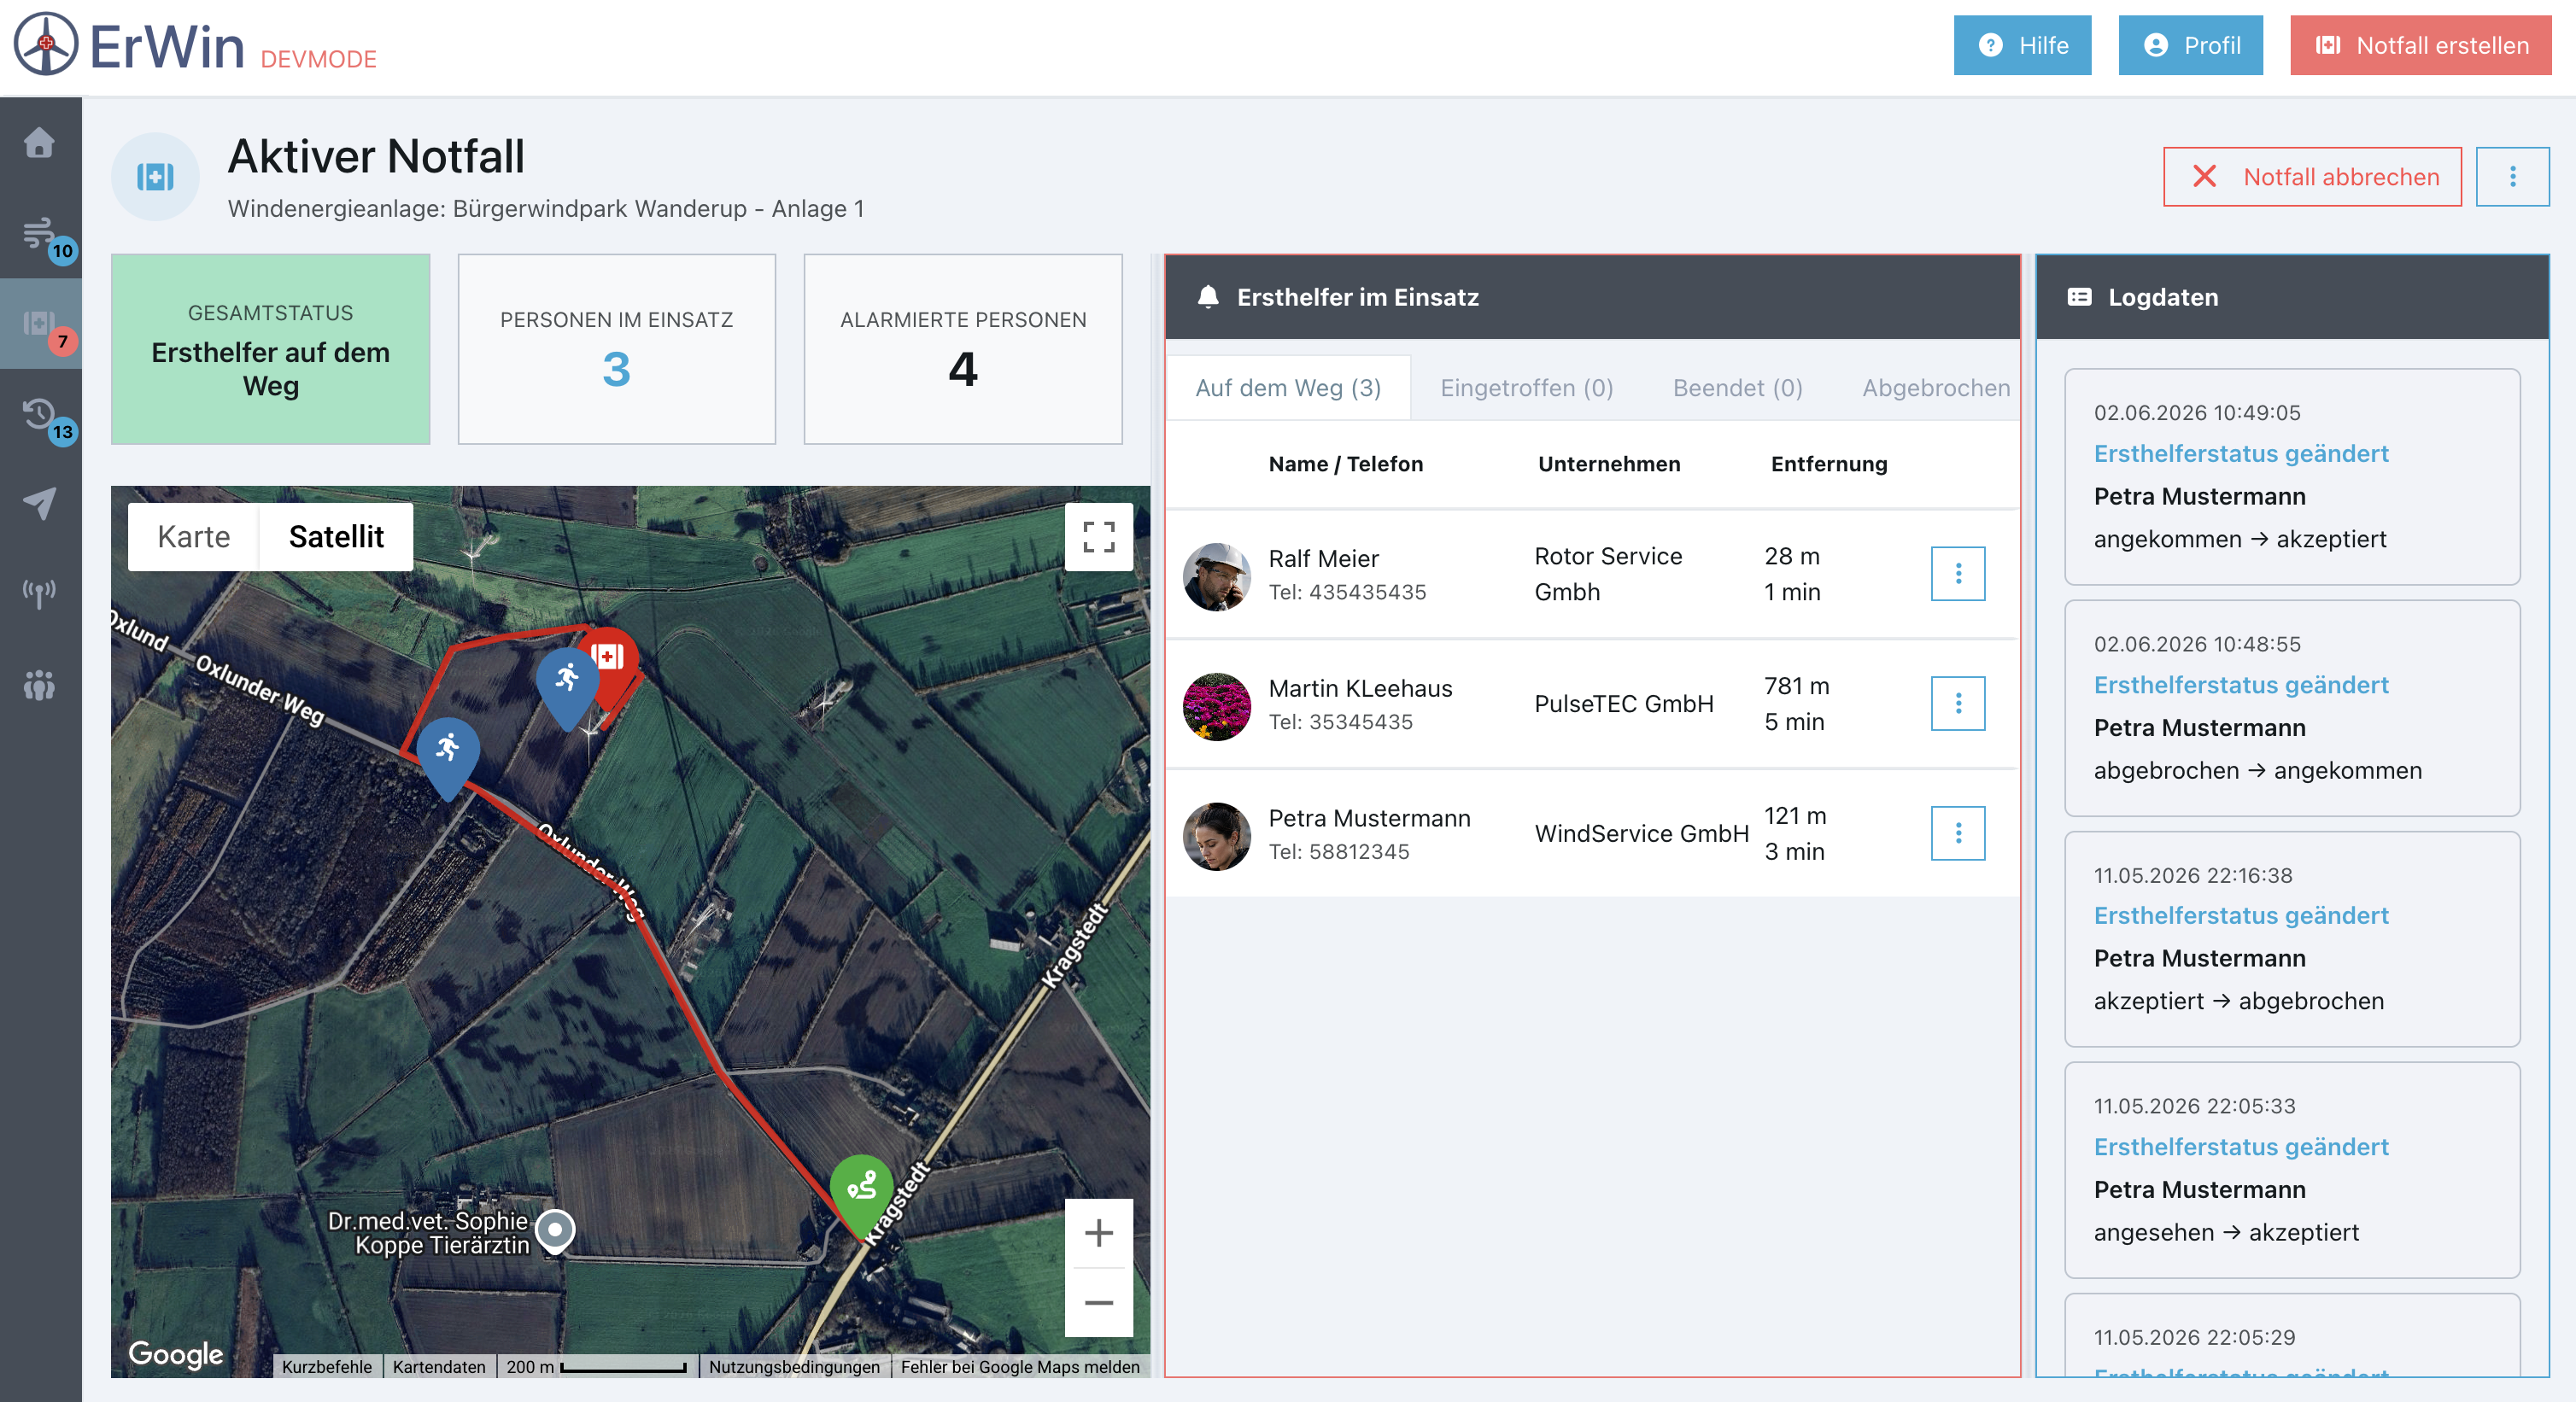This screenshot has height=1402, width=2576.
Task: Enter fullscreen map view
Action: [x=1098, y=537]
